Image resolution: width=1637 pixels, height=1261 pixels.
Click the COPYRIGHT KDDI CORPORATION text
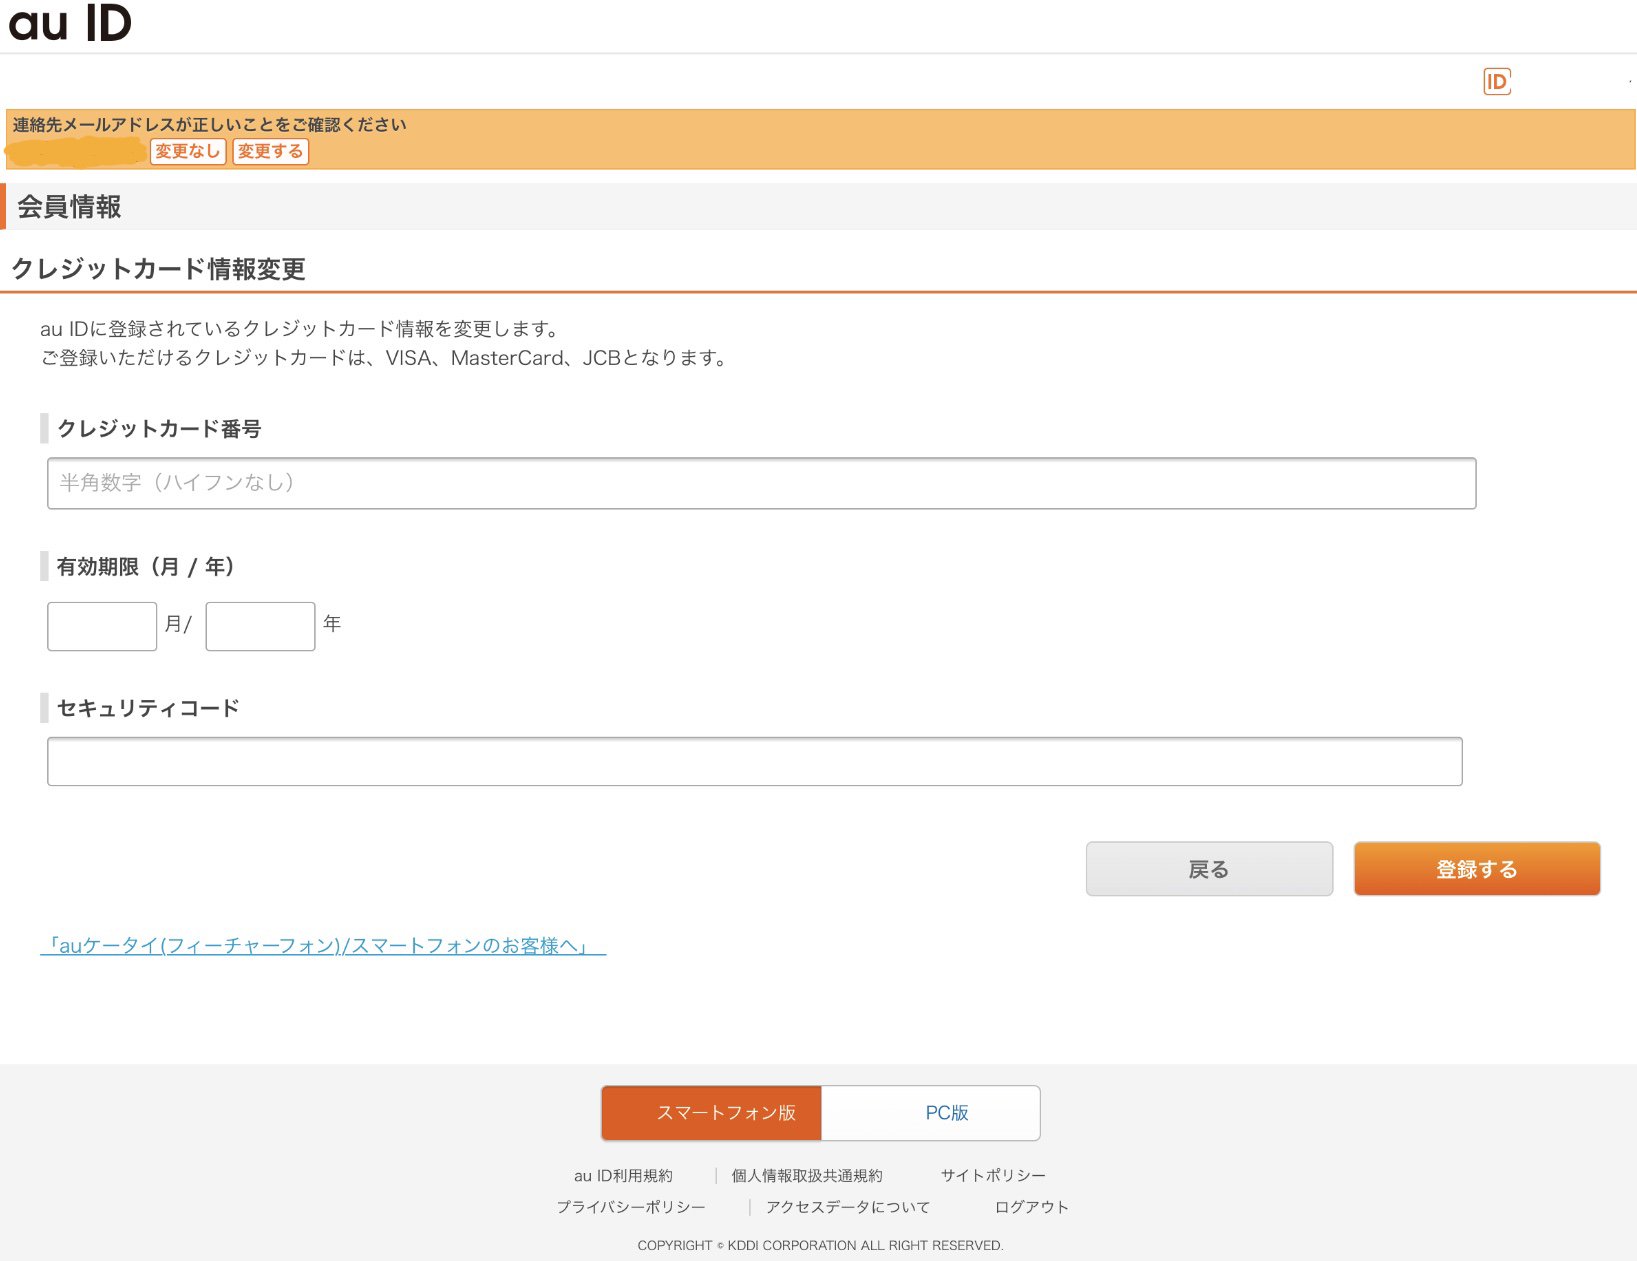(820, 1245)
